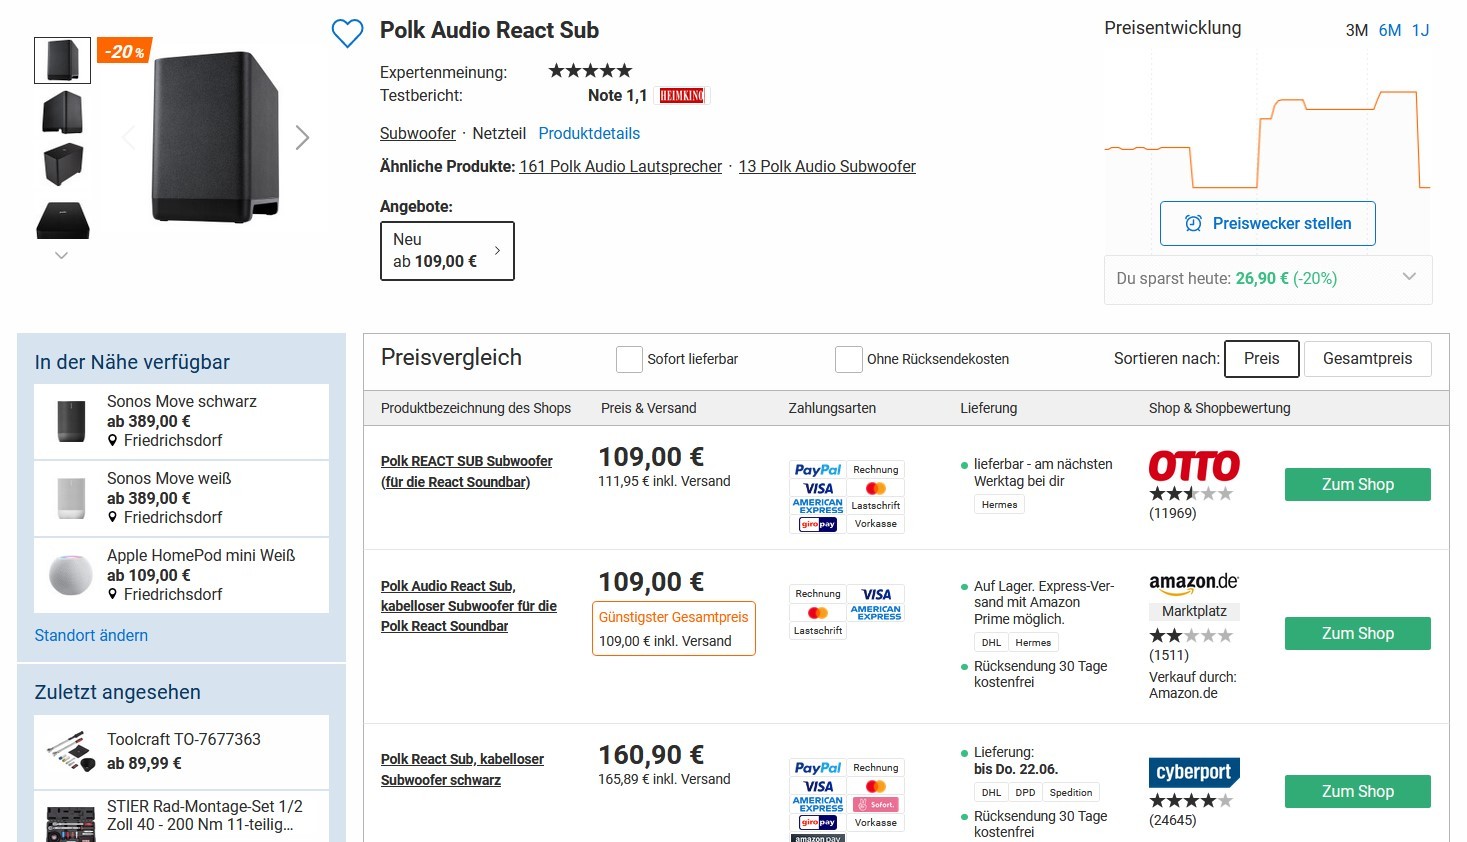Click the next image arrow
This screenshot has height=842, width=1467.
tap(302, 138)
